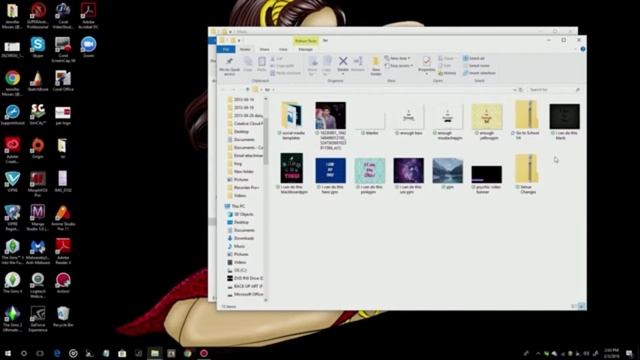Tick checkbox of I can do this pink
The image size is (640, 360).
coord(357,187)
